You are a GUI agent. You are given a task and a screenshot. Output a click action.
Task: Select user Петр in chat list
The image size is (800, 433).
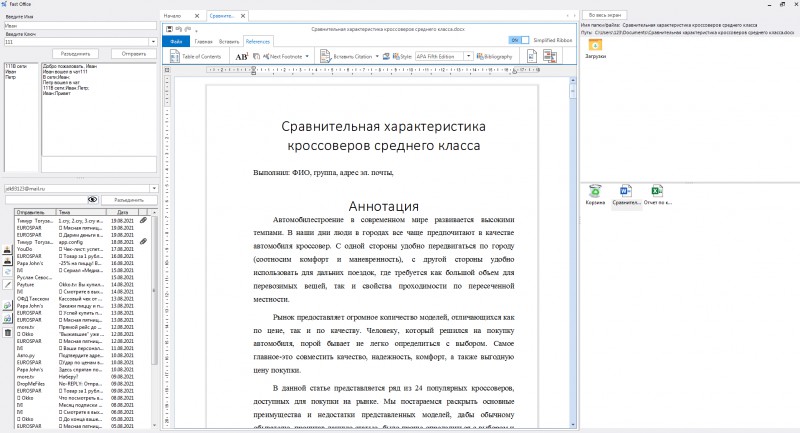pos(11,77)
